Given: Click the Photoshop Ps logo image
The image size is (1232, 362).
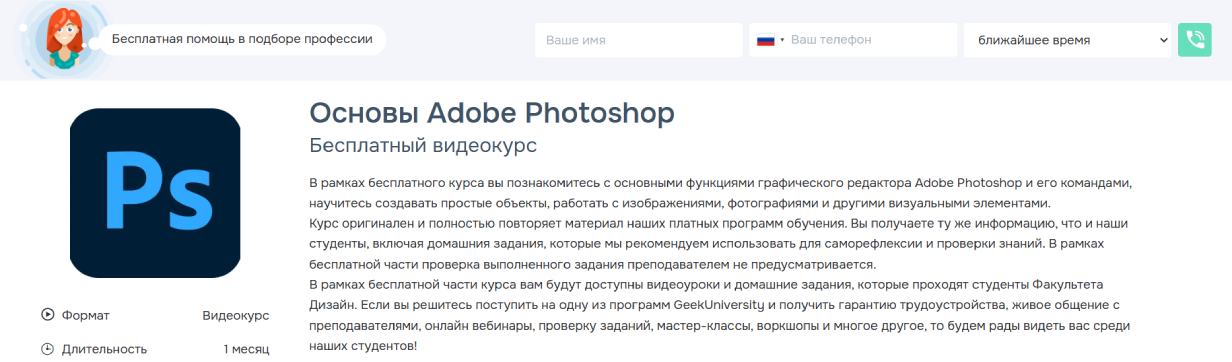Looking at the screenshot, I should 155,192.
